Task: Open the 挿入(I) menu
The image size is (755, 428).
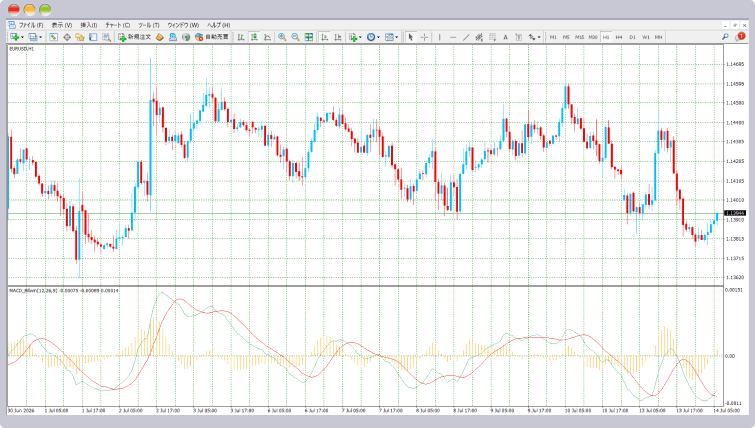Action: (89, 25)
